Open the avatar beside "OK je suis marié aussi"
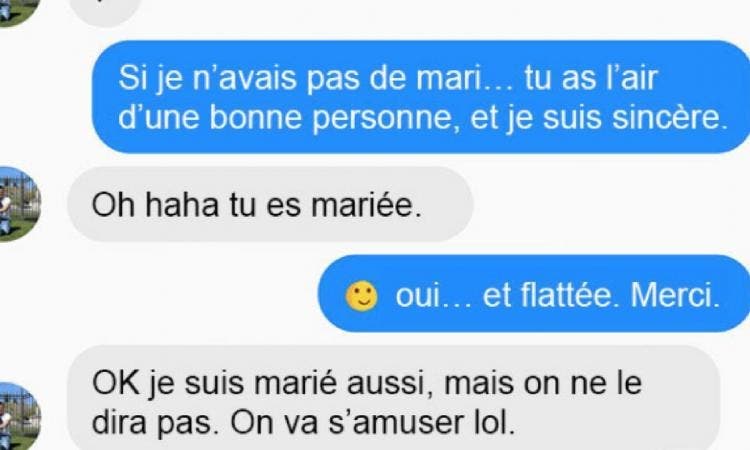The height and width of the screenshot is (450, 750). (19, 417)
